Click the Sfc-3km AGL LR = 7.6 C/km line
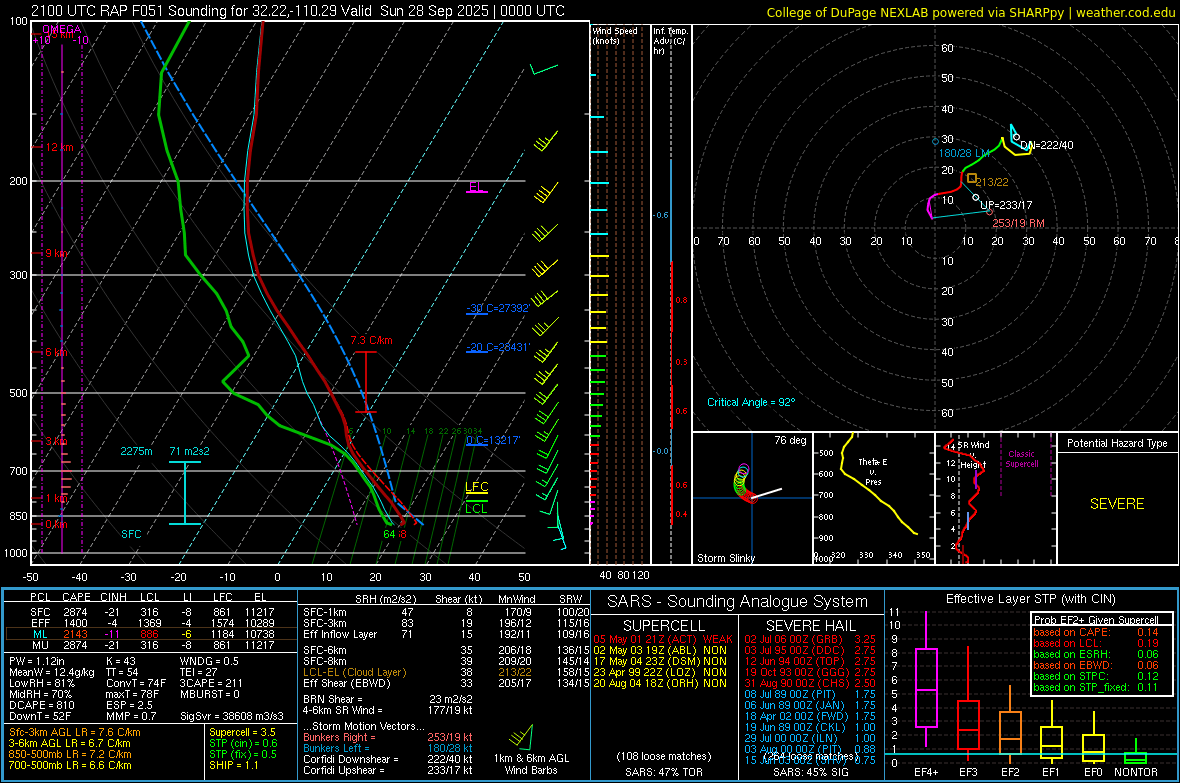 pos(75,732)
